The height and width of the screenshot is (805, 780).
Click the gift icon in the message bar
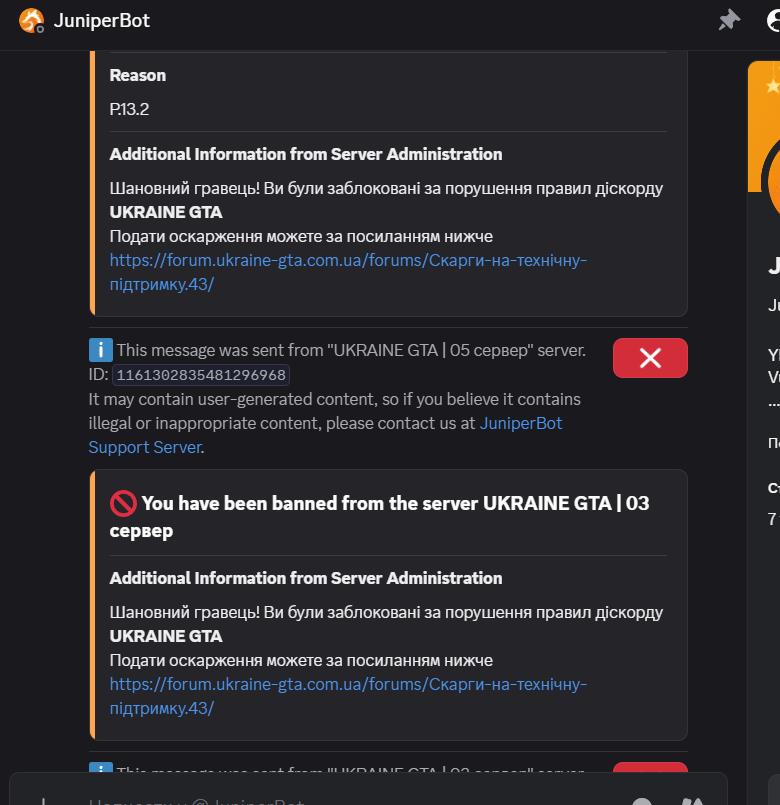tap(692, 801)
